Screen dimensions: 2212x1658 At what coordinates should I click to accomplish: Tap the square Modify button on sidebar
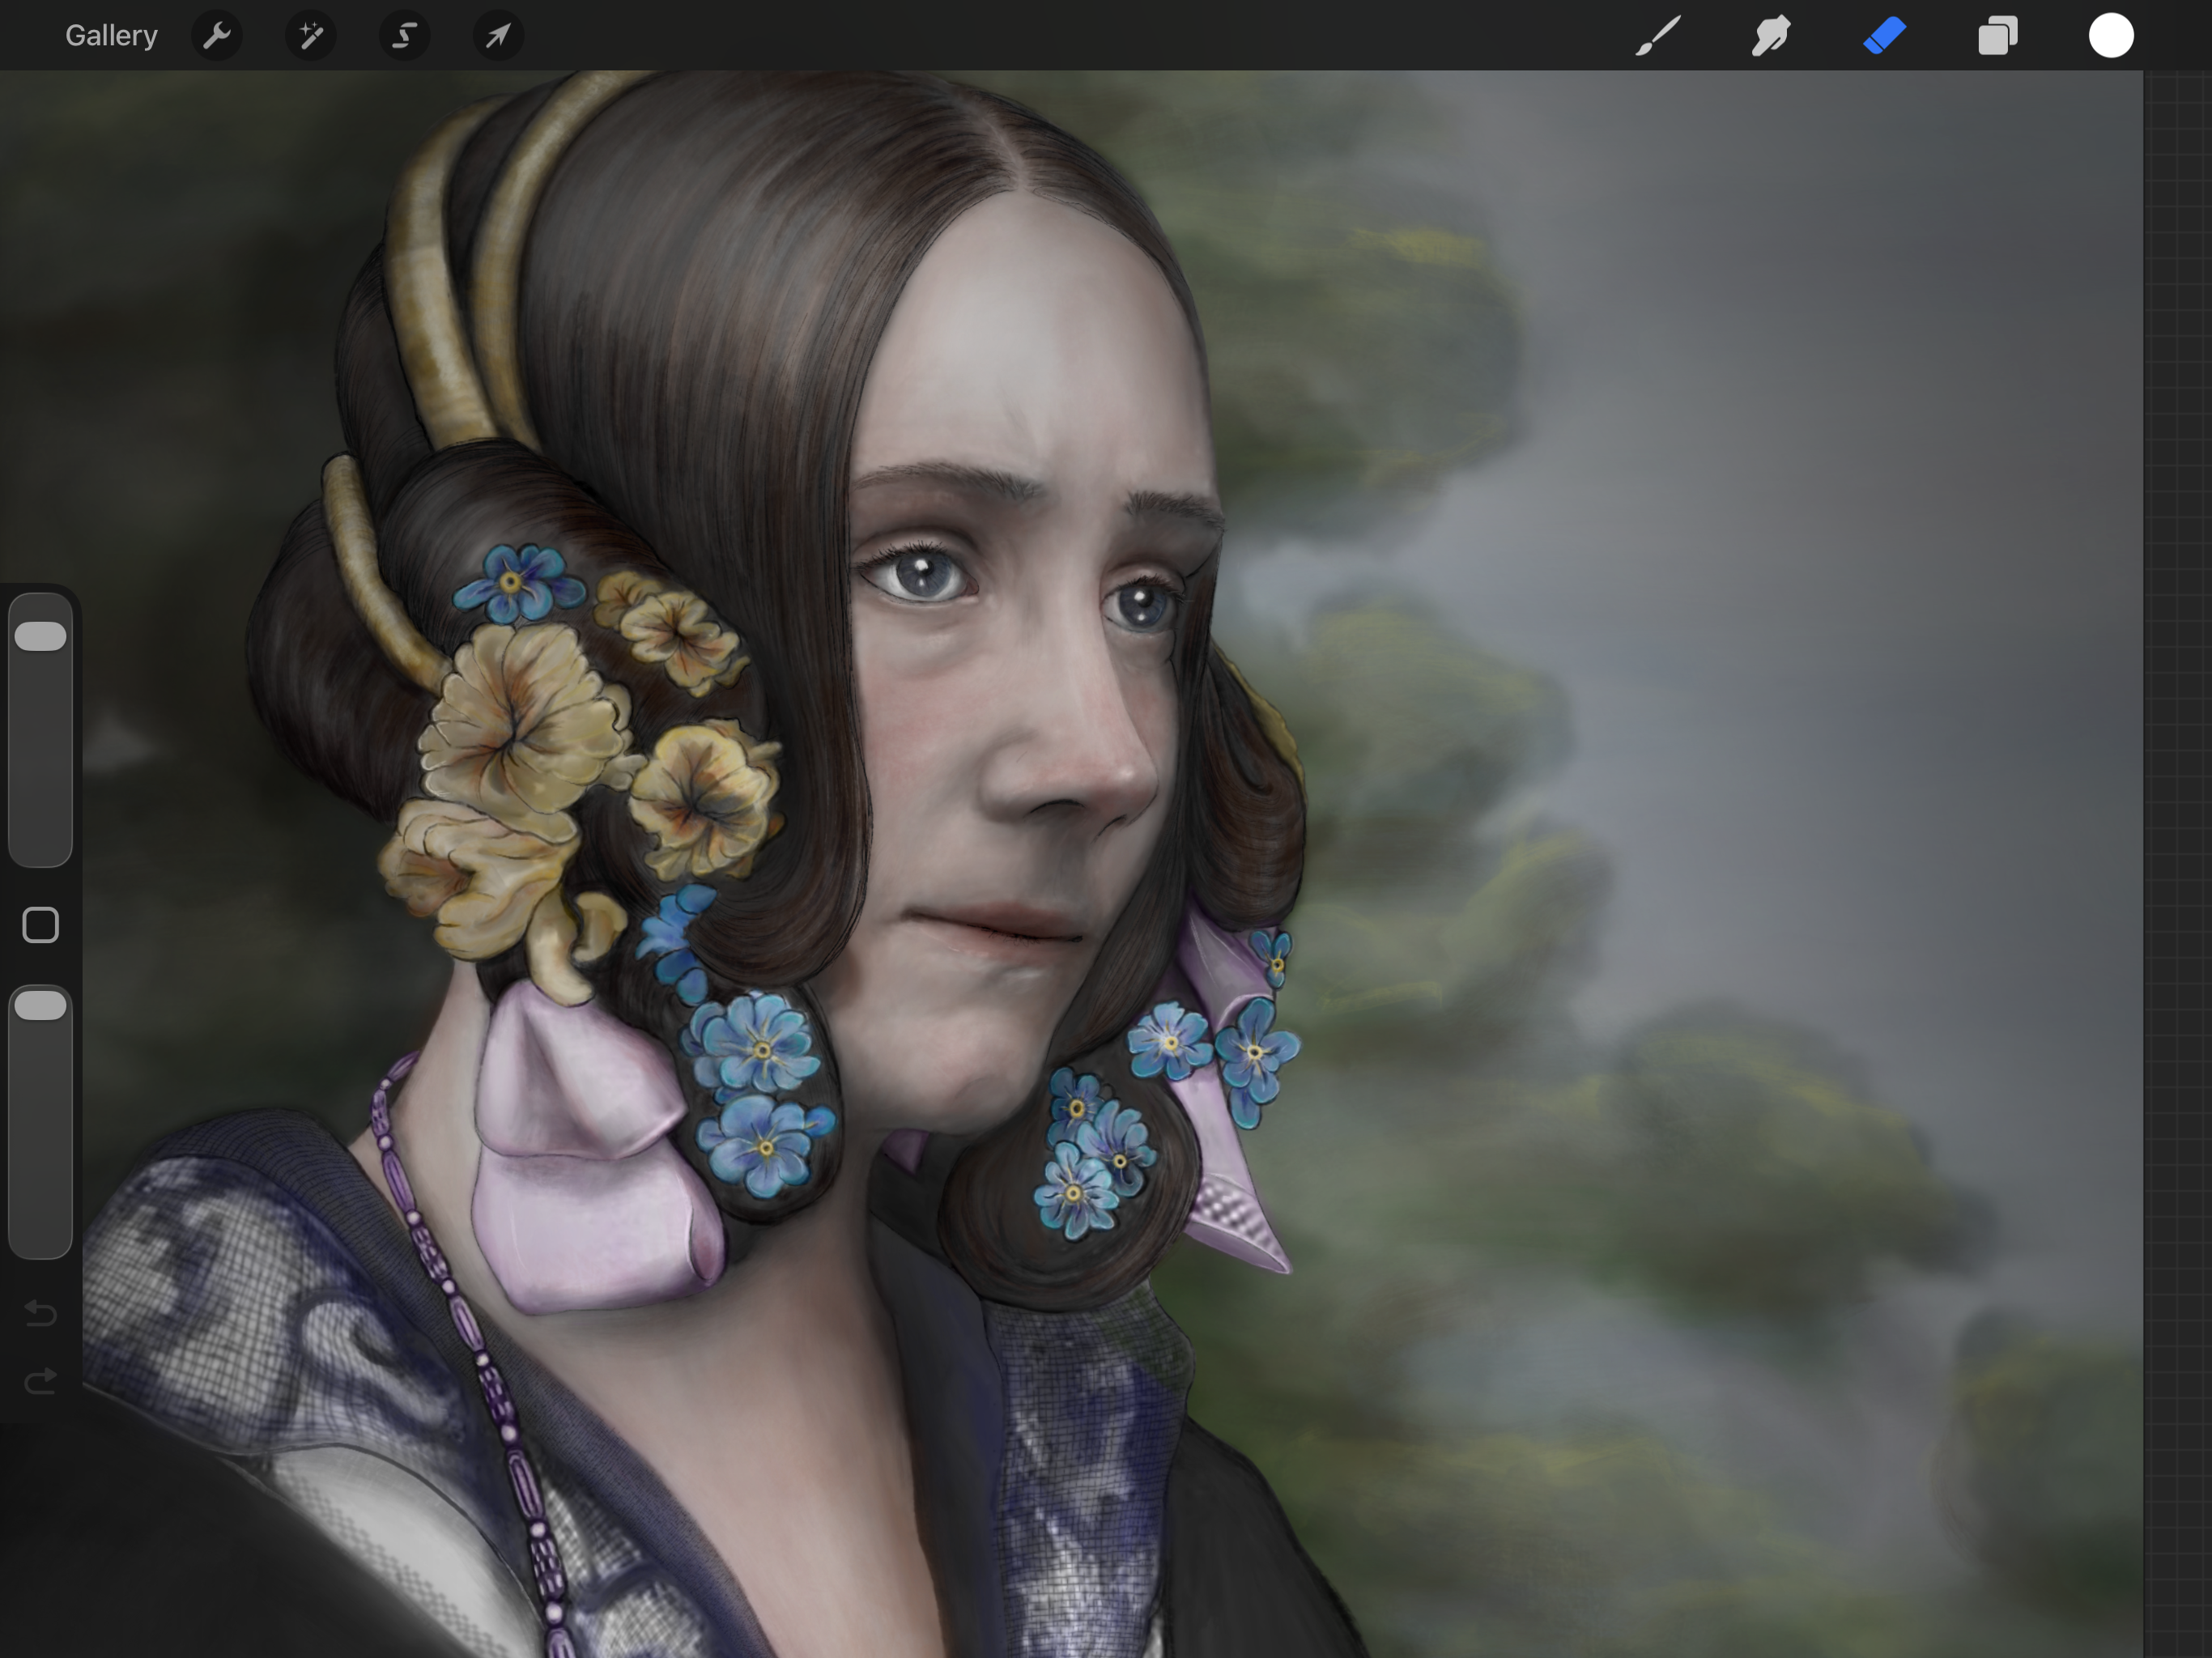coord(41,925)
